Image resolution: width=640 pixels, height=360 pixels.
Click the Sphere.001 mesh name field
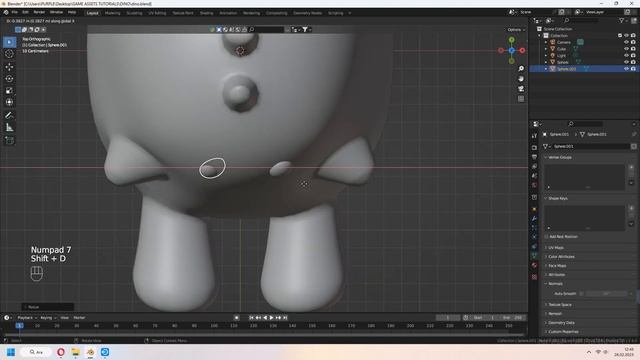(x=589, y=146)
